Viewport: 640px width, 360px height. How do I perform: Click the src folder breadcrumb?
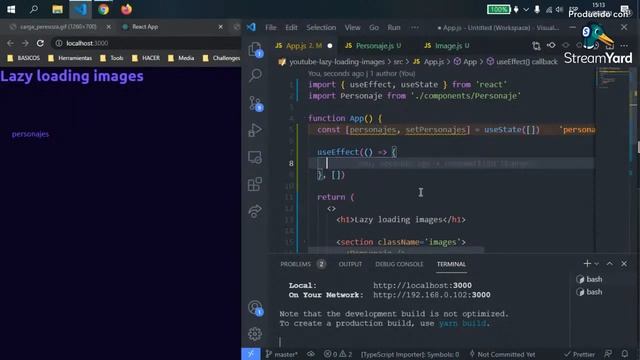398,62
